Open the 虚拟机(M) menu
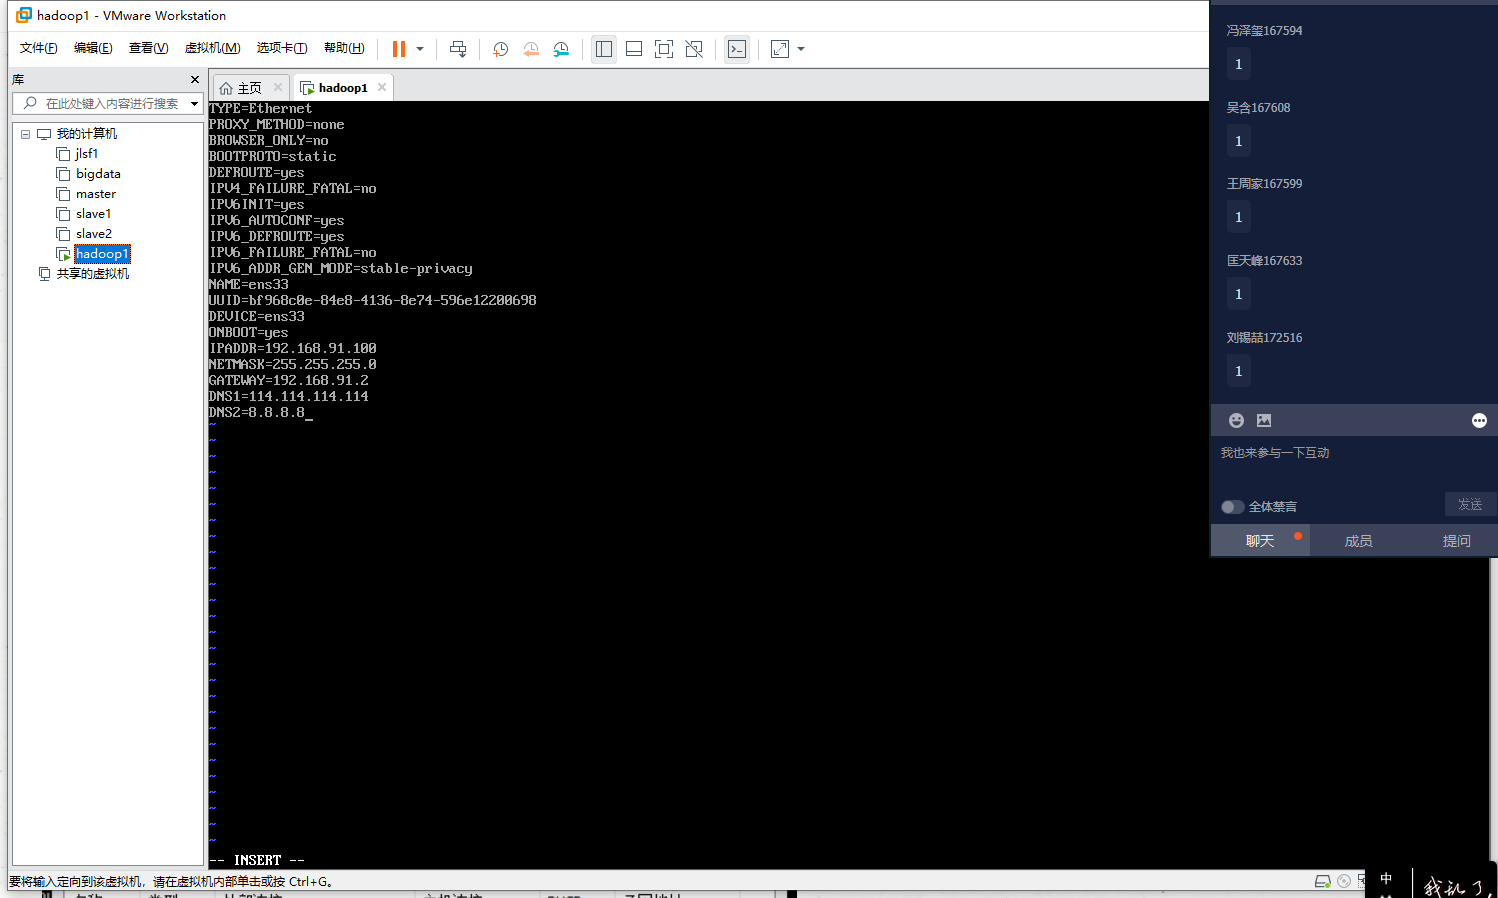1498x898 pixels. pos(212,48)
